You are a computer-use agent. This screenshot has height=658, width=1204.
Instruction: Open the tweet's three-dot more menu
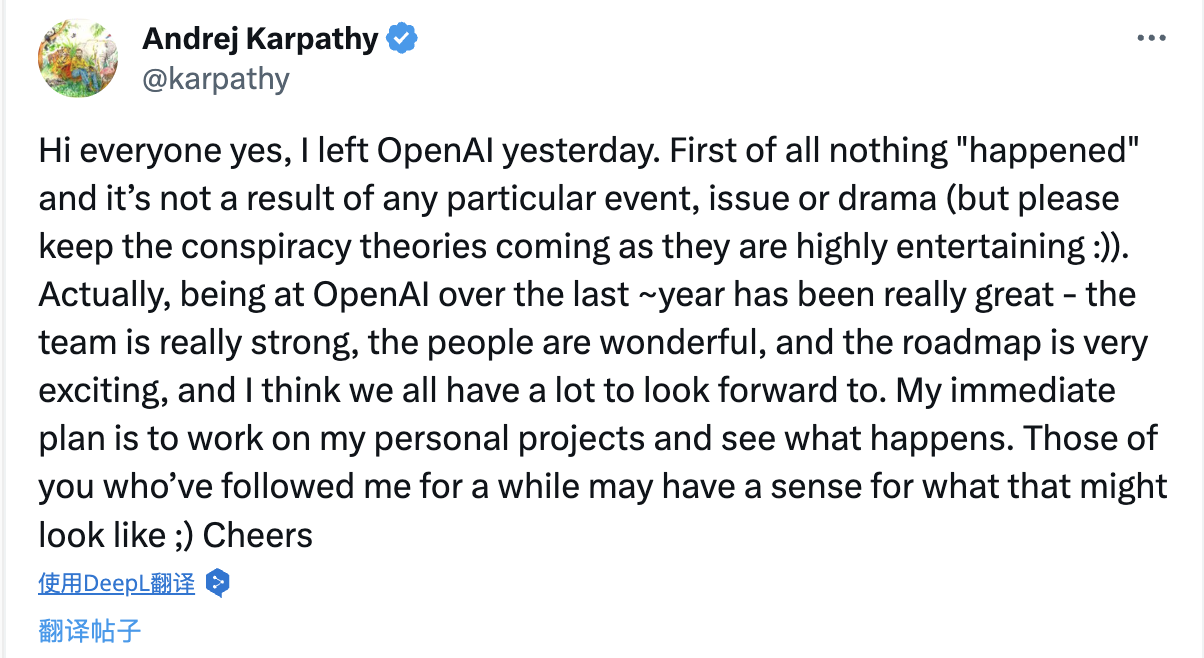click(1152, 38)
